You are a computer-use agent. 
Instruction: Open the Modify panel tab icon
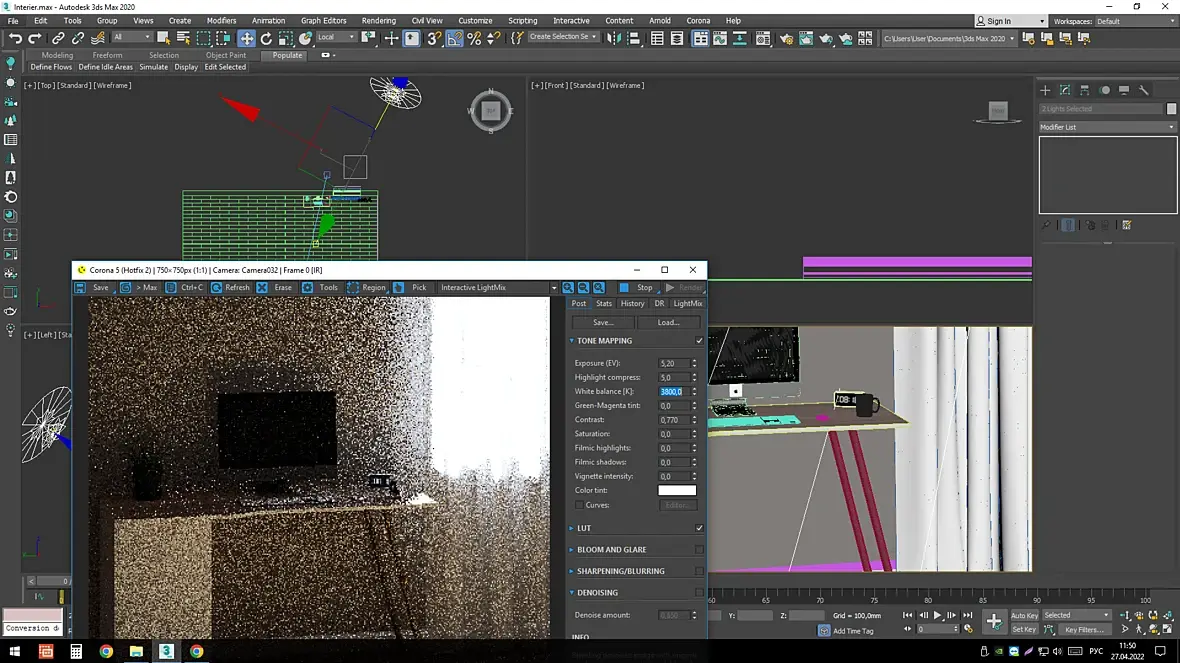pos(1065,90)
